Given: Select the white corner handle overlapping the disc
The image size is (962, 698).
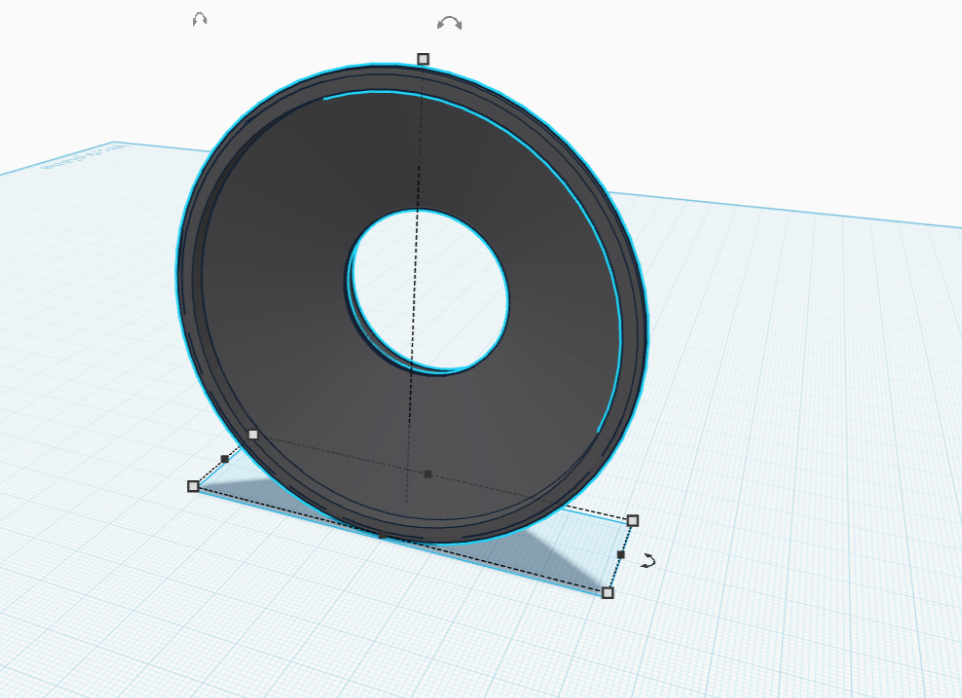Looking at the screenshot, I should (x=253, y=434).
